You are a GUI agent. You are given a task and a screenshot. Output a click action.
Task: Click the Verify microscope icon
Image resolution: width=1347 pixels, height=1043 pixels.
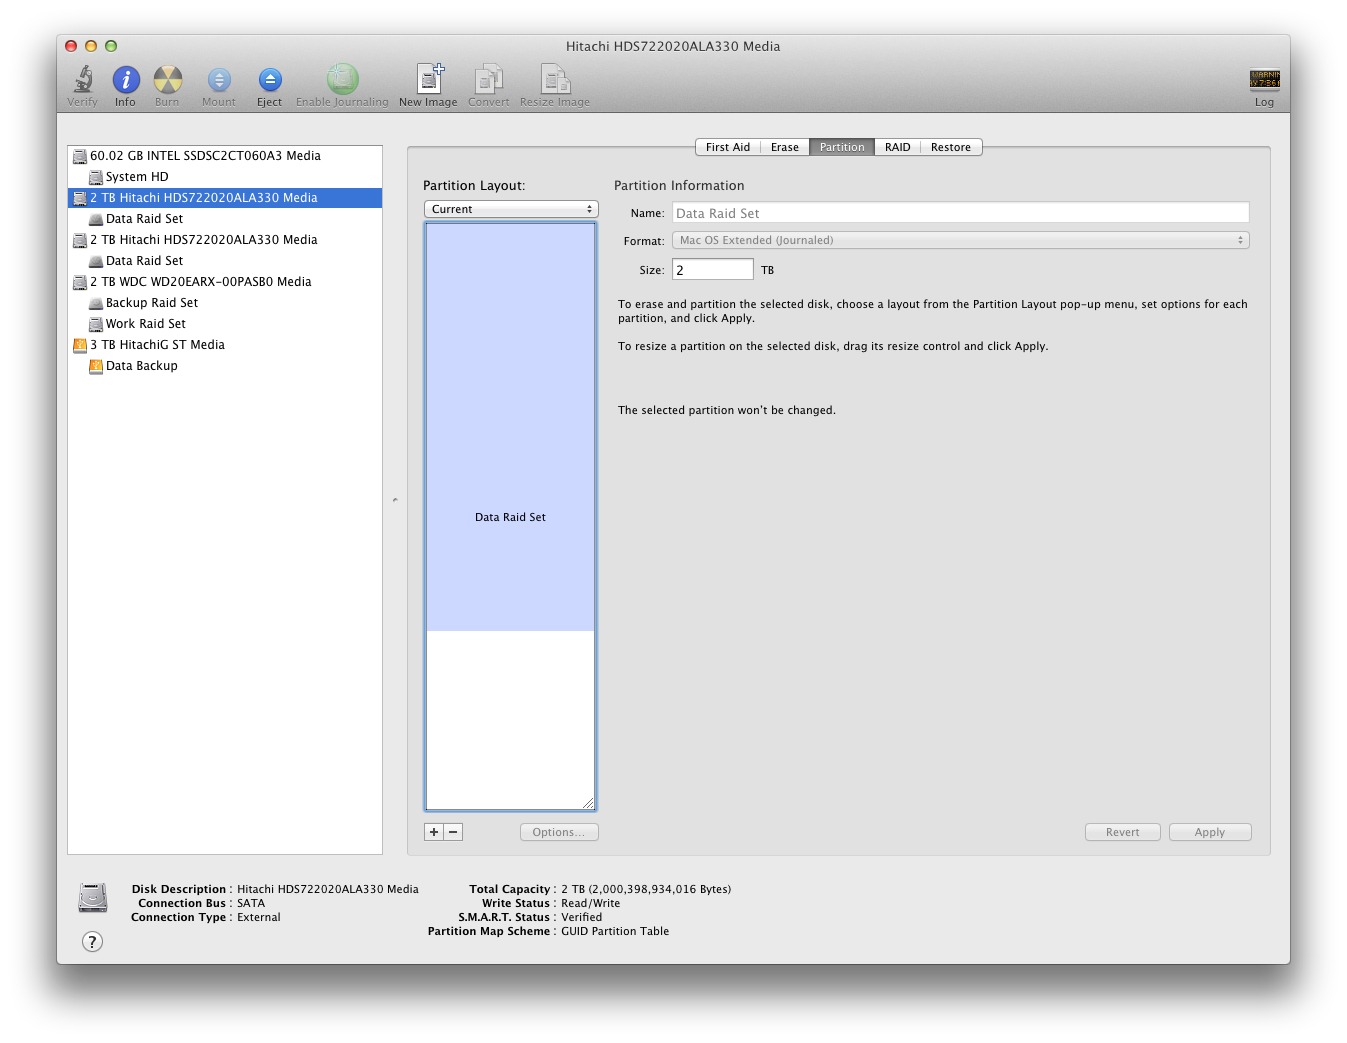coord(83,79)
